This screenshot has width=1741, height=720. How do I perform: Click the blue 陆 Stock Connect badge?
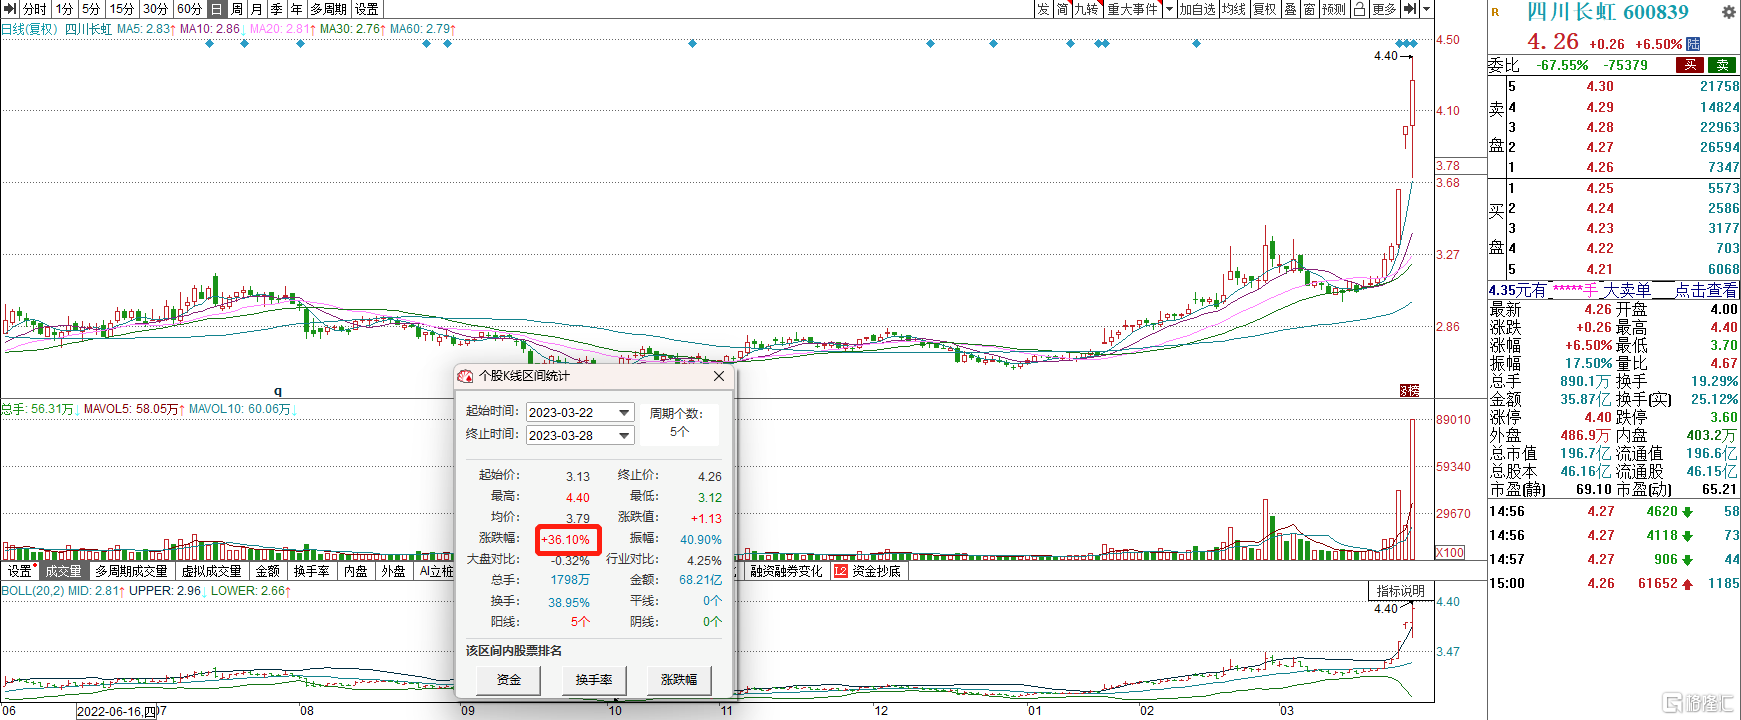pyautogui.click(x=1693, y=44)
